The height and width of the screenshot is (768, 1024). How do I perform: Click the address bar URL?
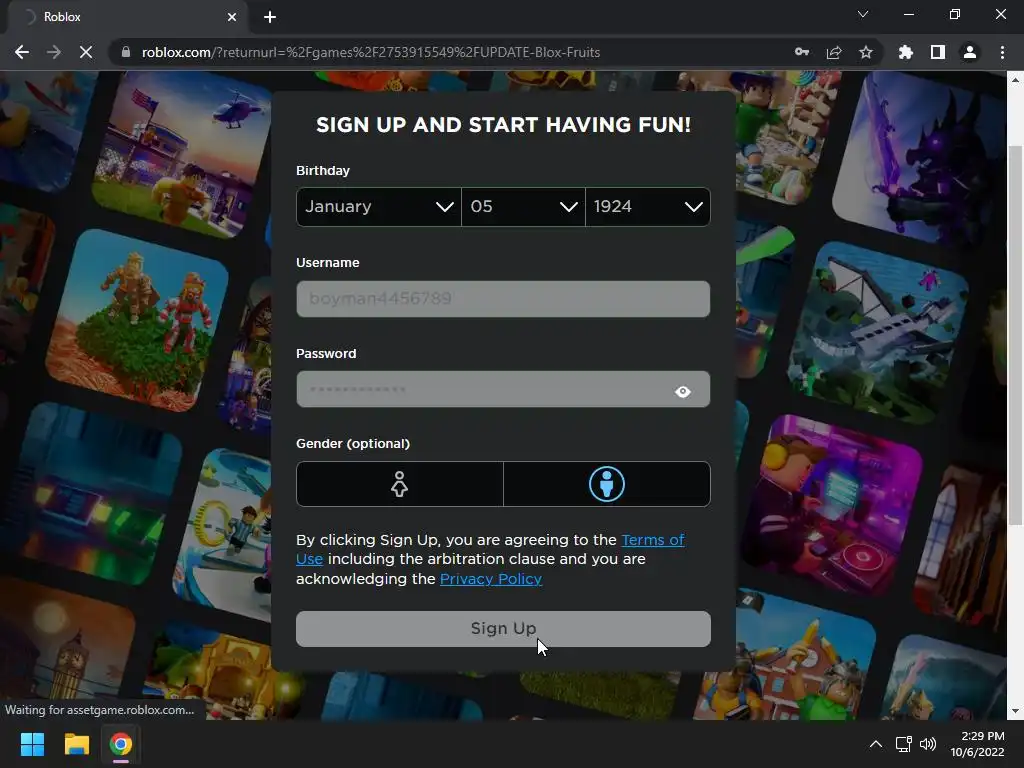click(x=371, y=52)
